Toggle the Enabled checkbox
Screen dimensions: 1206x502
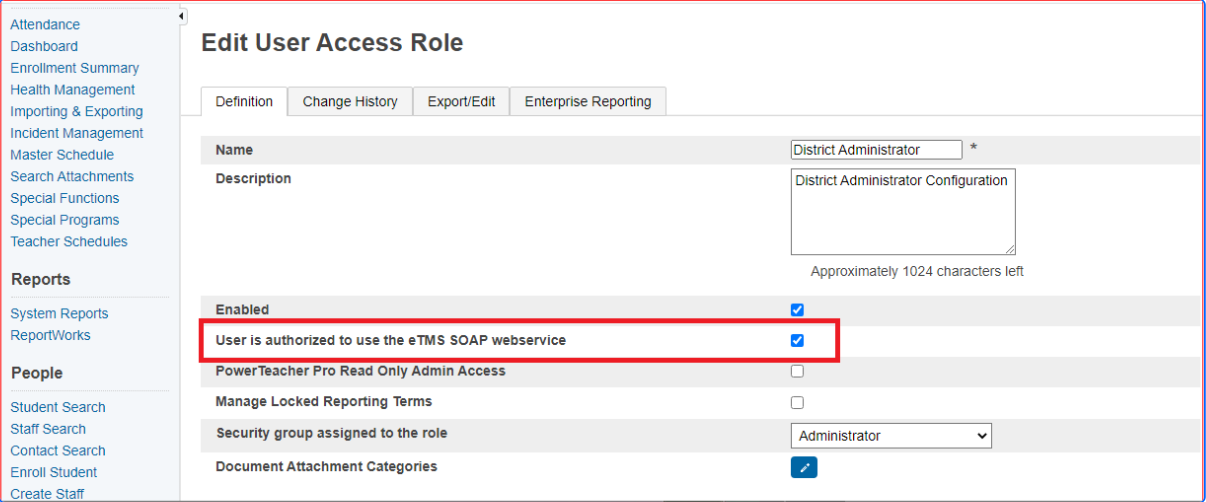(797, 310)
